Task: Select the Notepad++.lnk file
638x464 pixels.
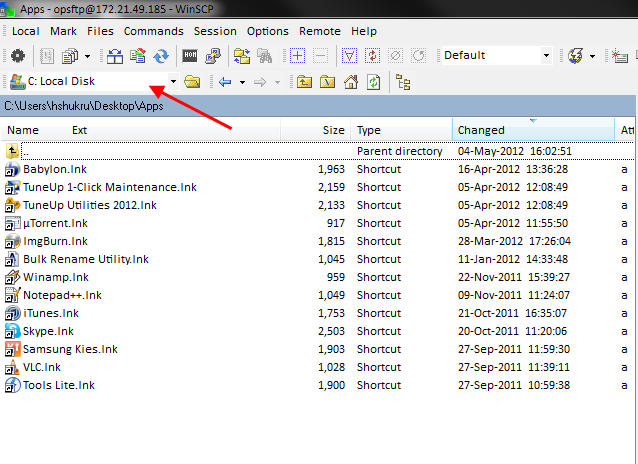Action: tap(62, 295)
